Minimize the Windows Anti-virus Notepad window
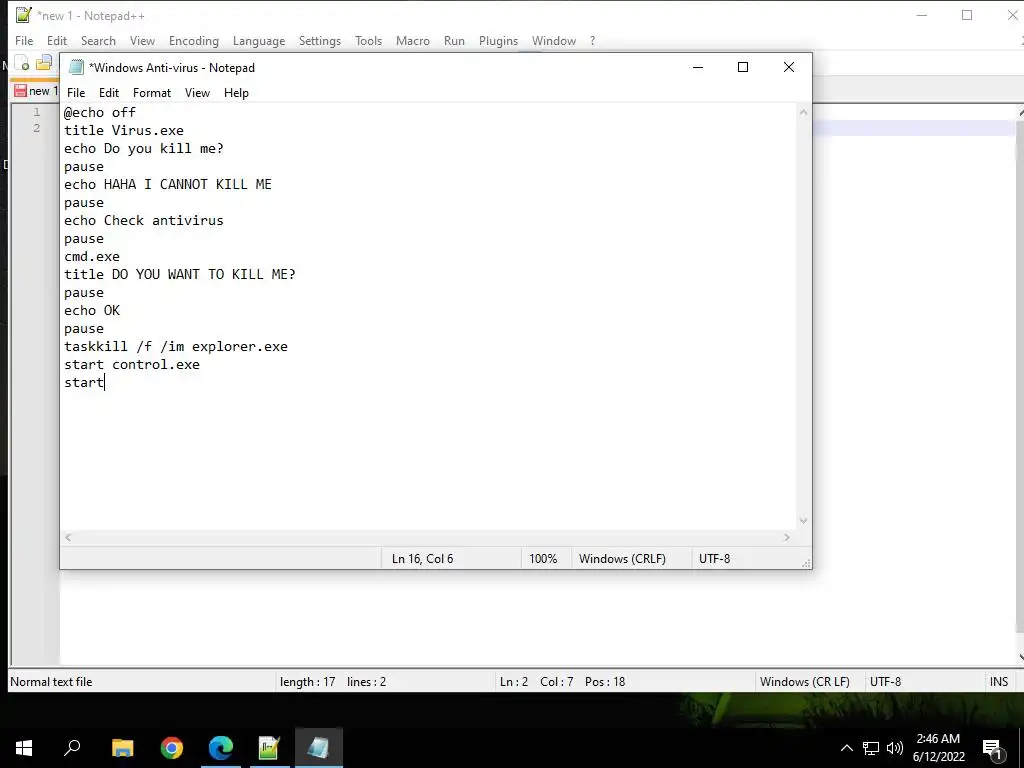Viewport: 1024px width, 768px height. tap(697, 67)
